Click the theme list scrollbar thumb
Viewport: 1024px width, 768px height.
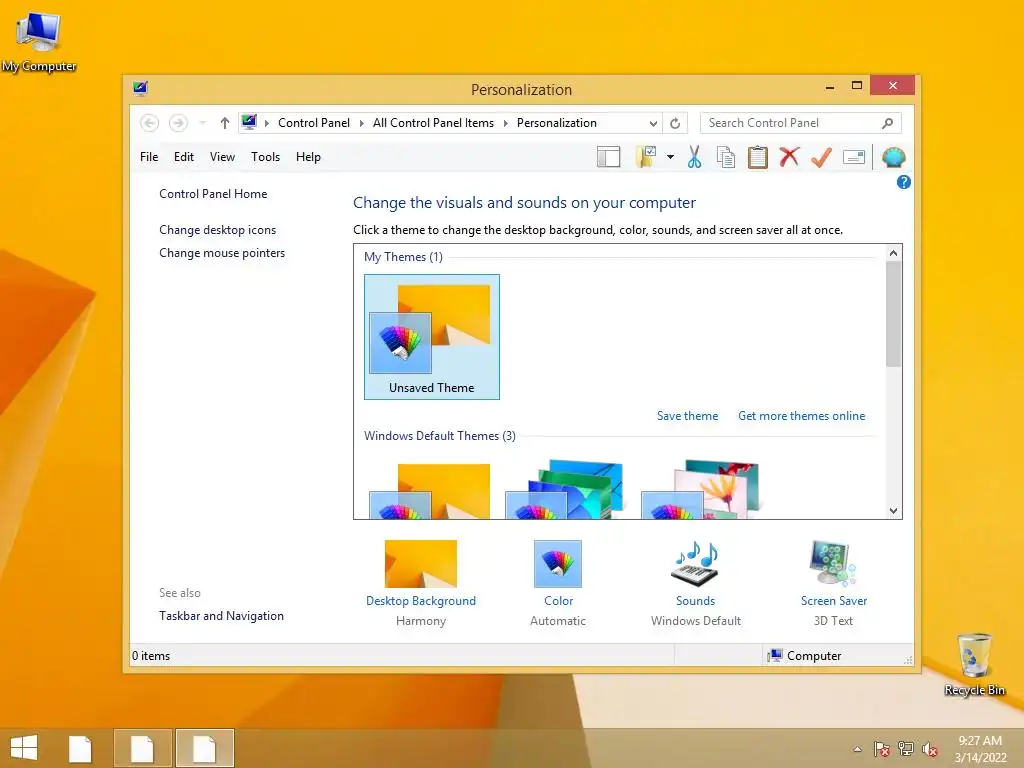click(893, 314)
